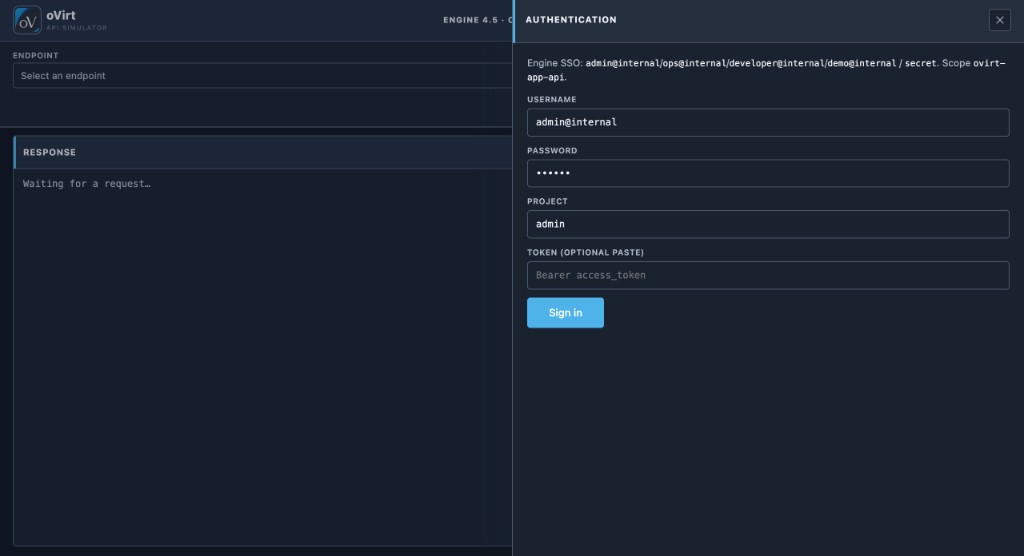Open the Select an endpoint dropdown
The width and height of the screenshot is (1024, 556).
263,76
